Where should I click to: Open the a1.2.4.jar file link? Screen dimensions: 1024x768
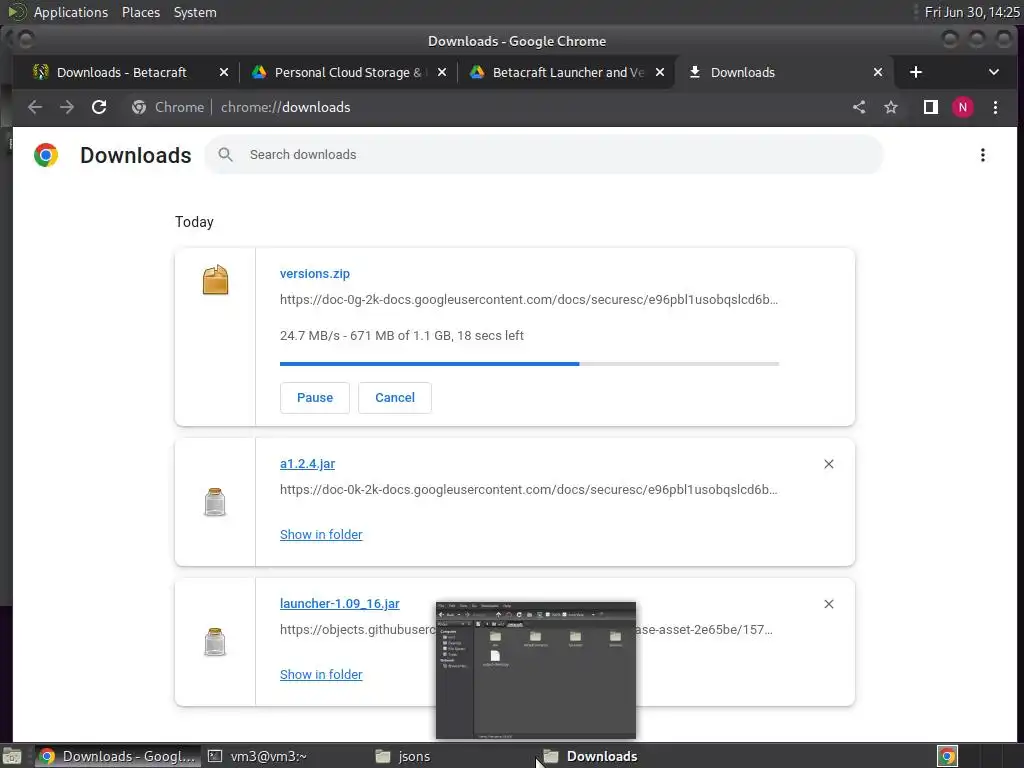[307, 464]
